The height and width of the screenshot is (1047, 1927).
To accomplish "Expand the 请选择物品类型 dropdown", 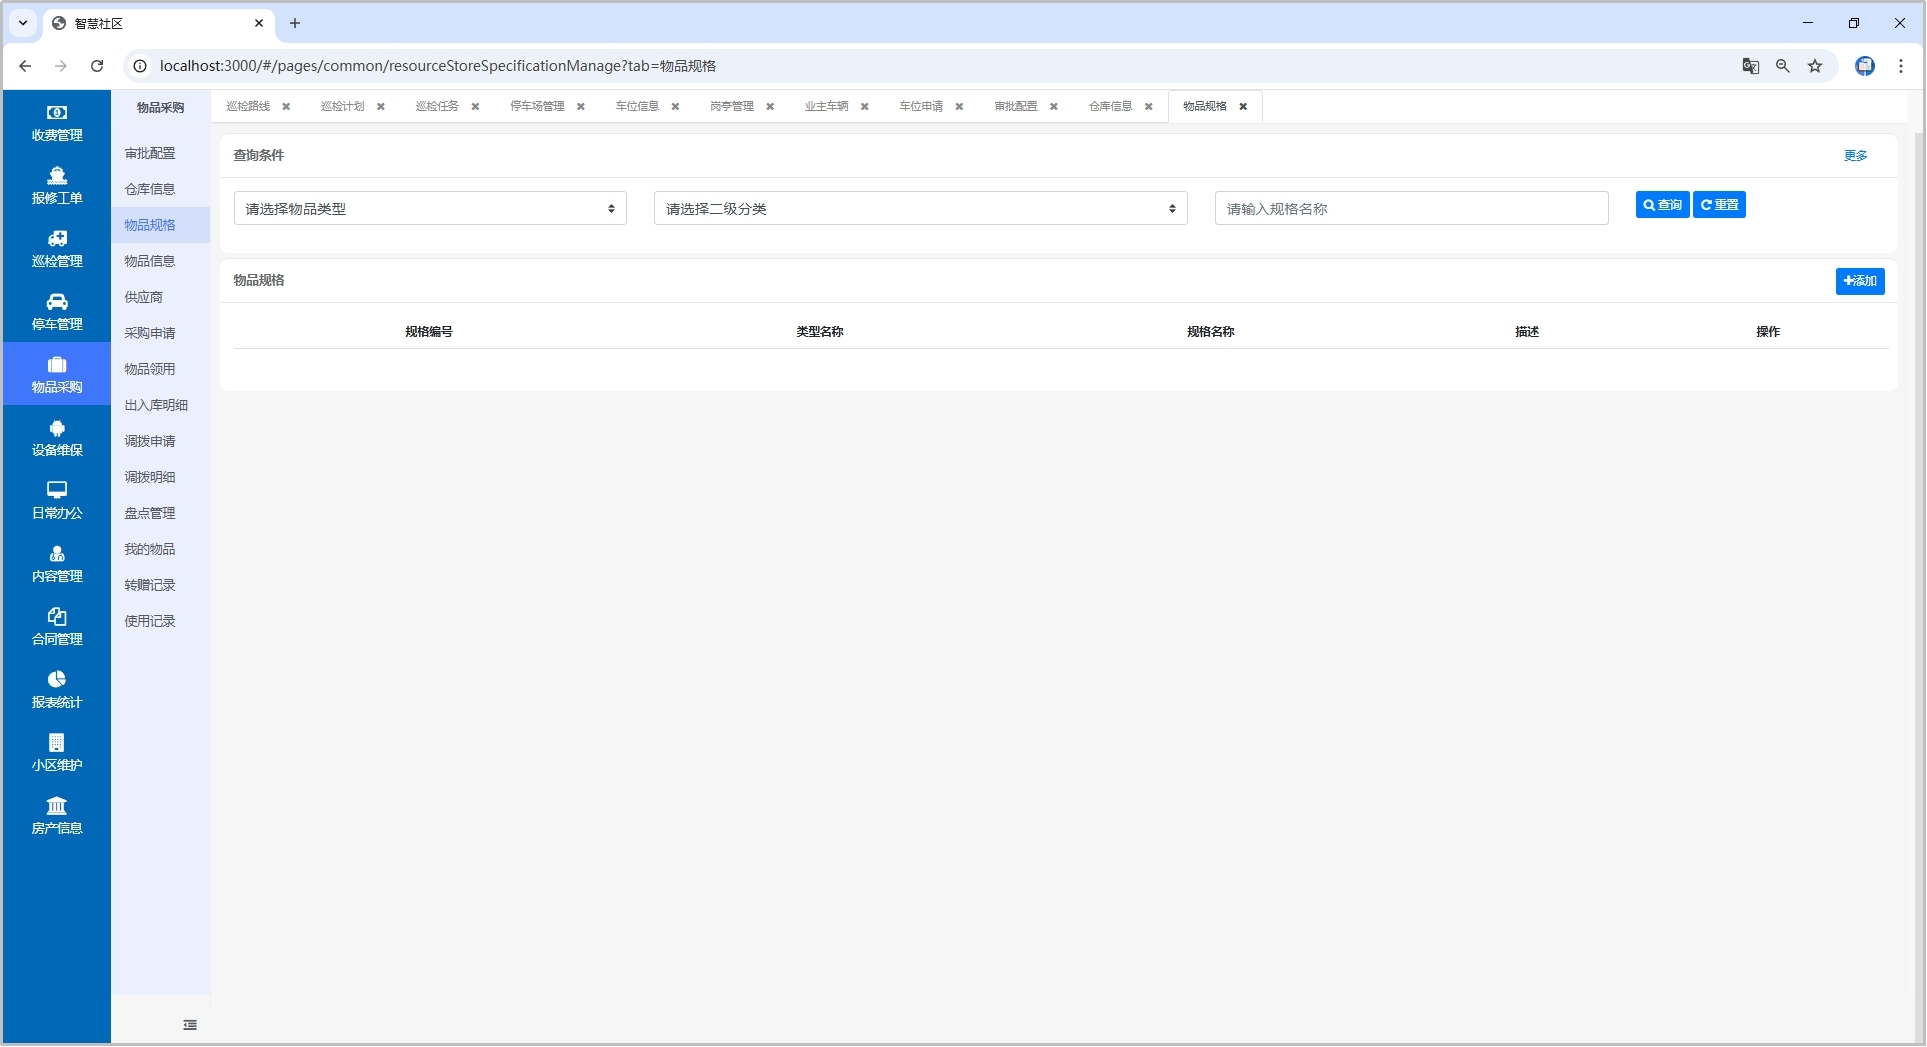I will [430, 209].
